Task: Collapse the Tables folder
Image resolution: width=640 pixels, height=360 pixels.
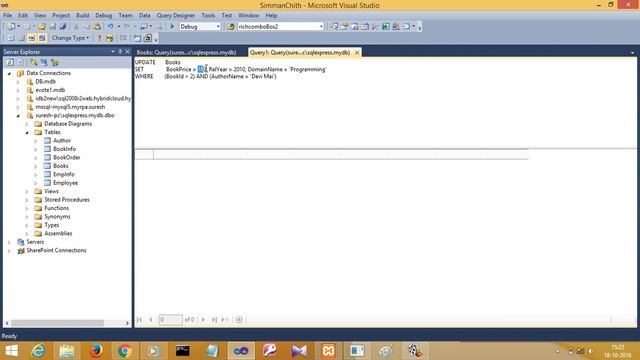Action: [27, 132]
